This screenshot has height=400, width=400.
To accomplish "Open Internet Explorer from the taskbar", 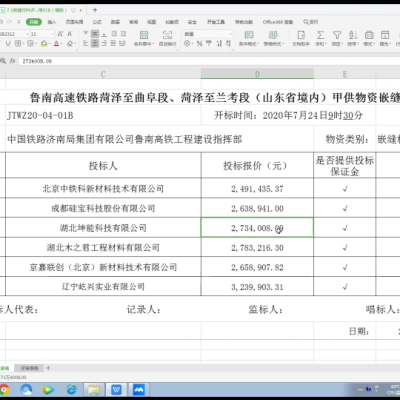I will tap(71, 389).
